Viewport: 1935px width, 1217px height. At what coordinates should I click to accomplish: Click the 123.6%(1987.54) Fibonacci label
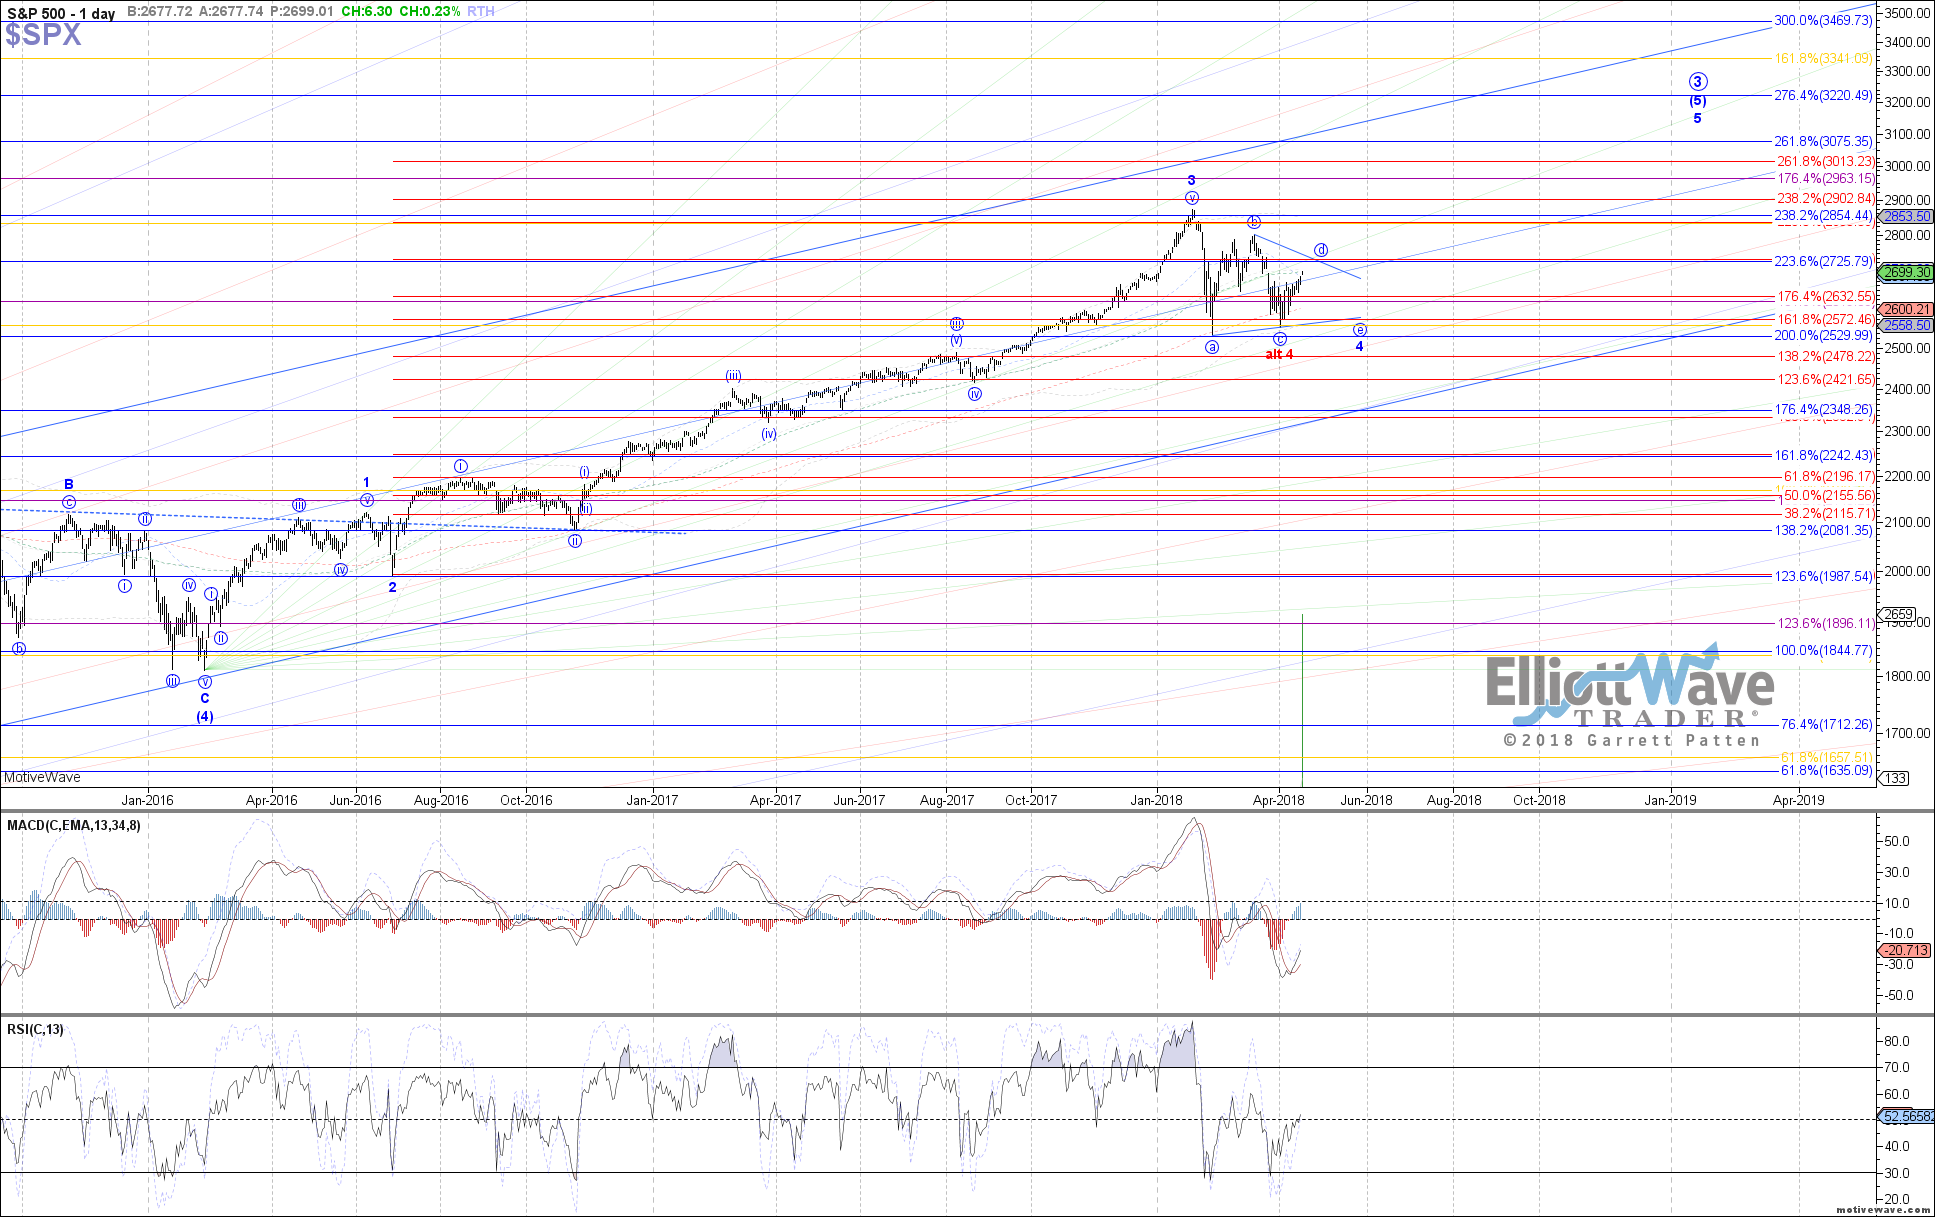pos(1823,577)
